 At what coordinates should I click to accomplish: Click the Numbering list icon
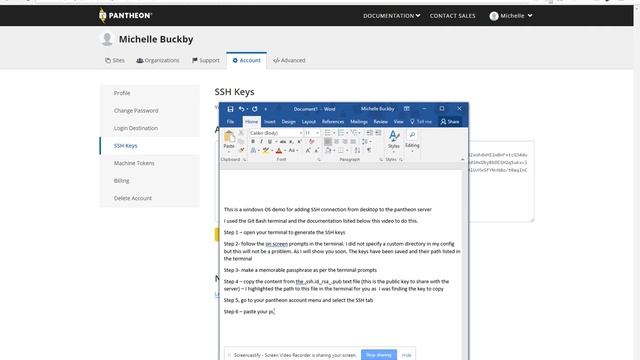tap(341, 133)
